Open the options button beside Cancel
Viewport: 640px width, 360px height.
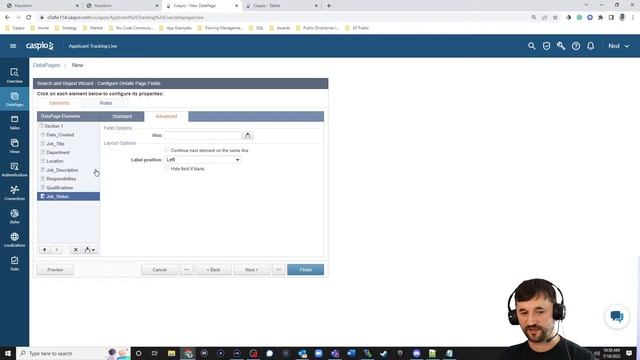click(x=186, y=269)
